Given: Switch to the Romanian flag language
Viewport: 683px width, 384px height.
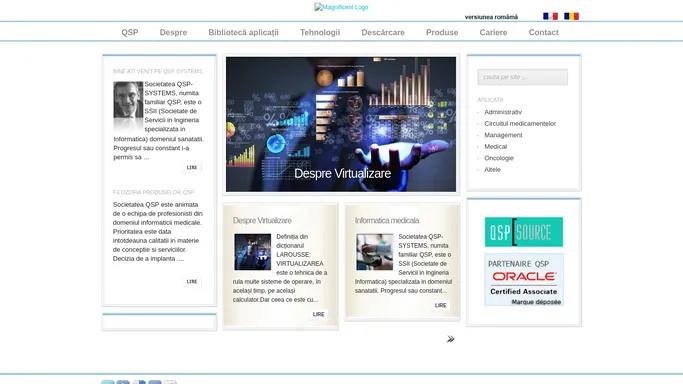Looking at the screenshot, I should (571, 16).
